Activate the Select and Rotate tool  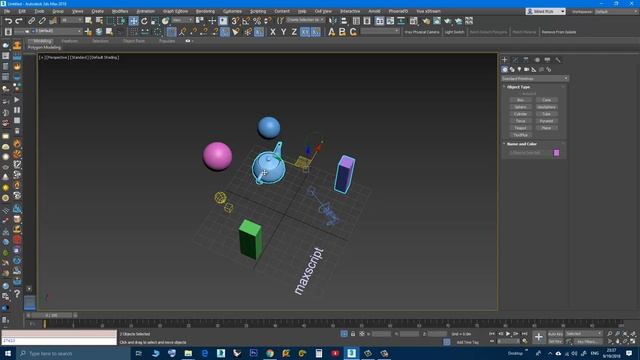click(x=144, y=21)
